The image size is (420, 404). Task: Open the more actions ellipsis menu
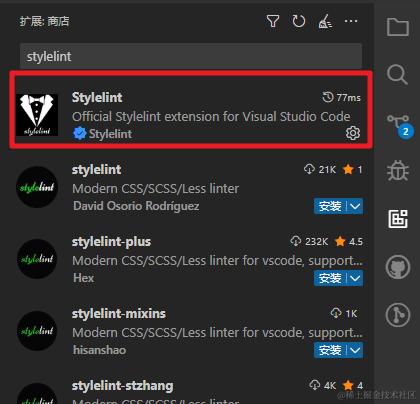click(351, 21)
